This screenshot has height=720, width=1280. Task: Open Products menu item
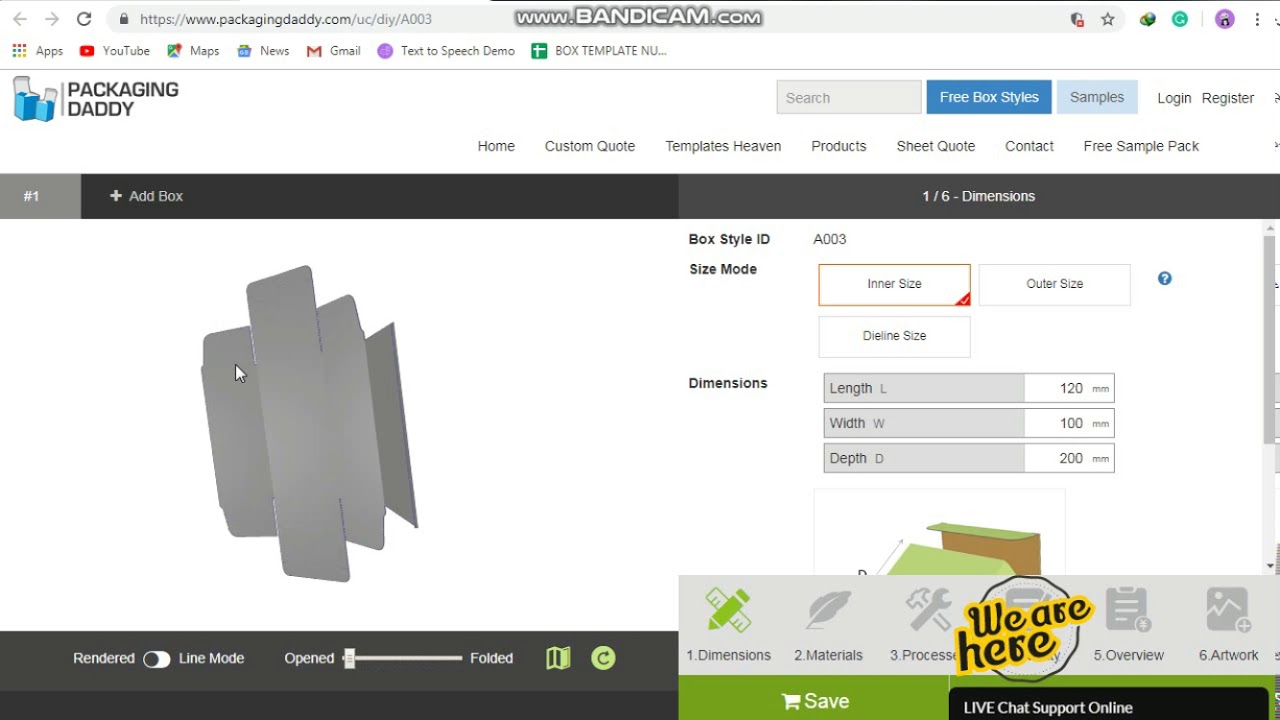click(x=839, y=146)
